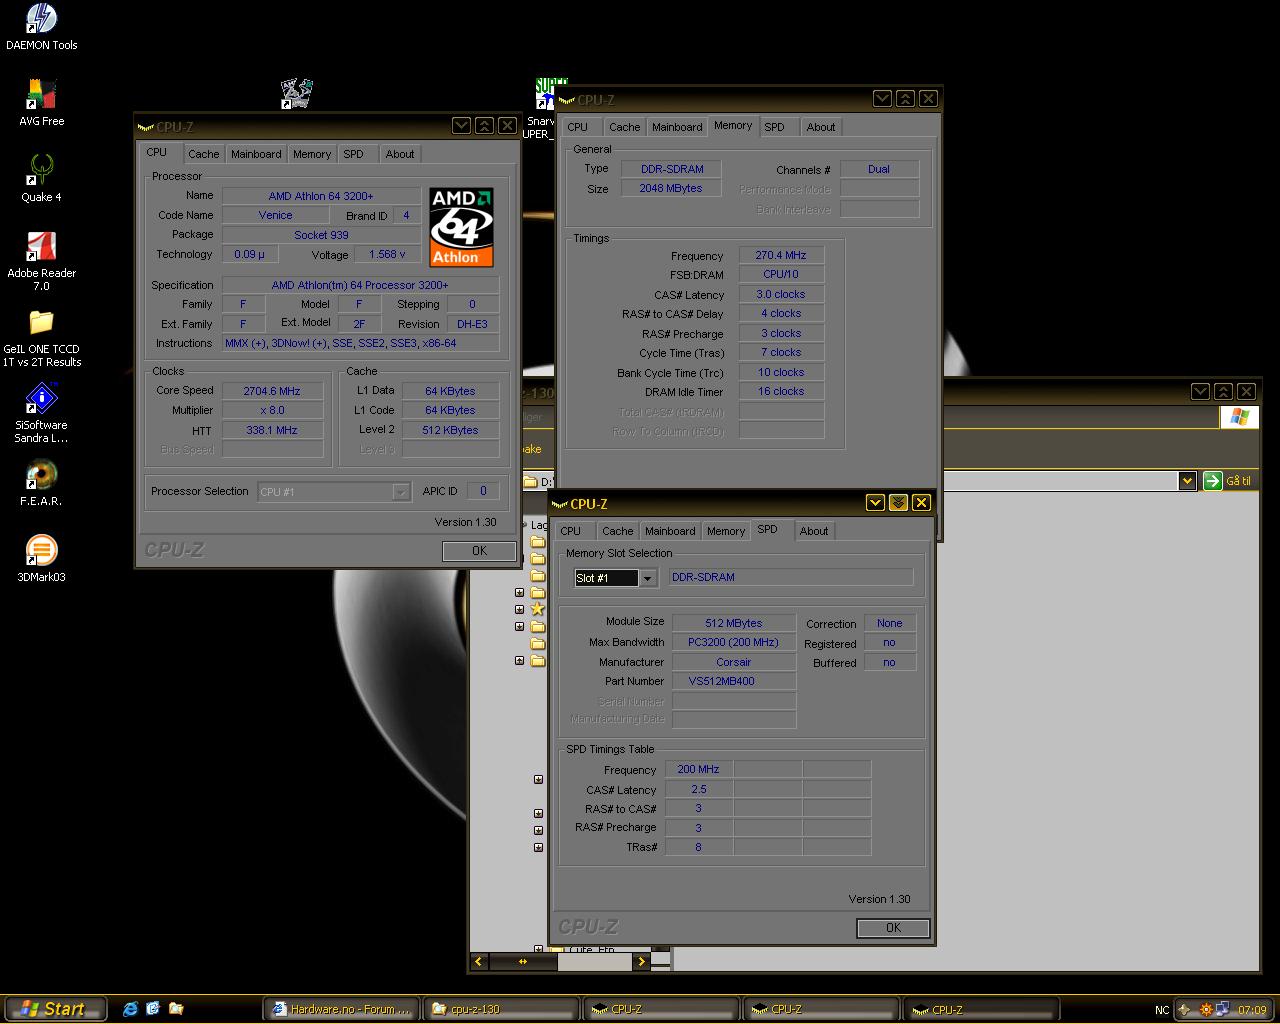
Task: Start Quake 4 from its desktop icon
Action: click(41, 178)
